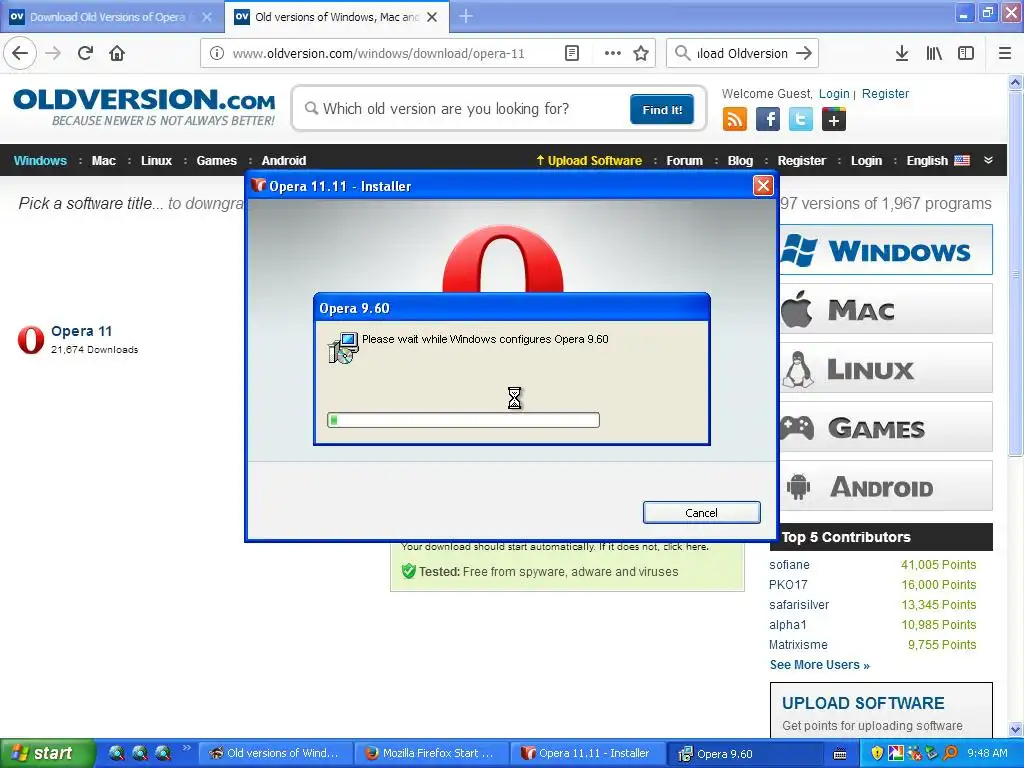Screen dimensions: 1024x768
Task: Open the Twitter icon on OldVersion header
Action: click(801, 120)
